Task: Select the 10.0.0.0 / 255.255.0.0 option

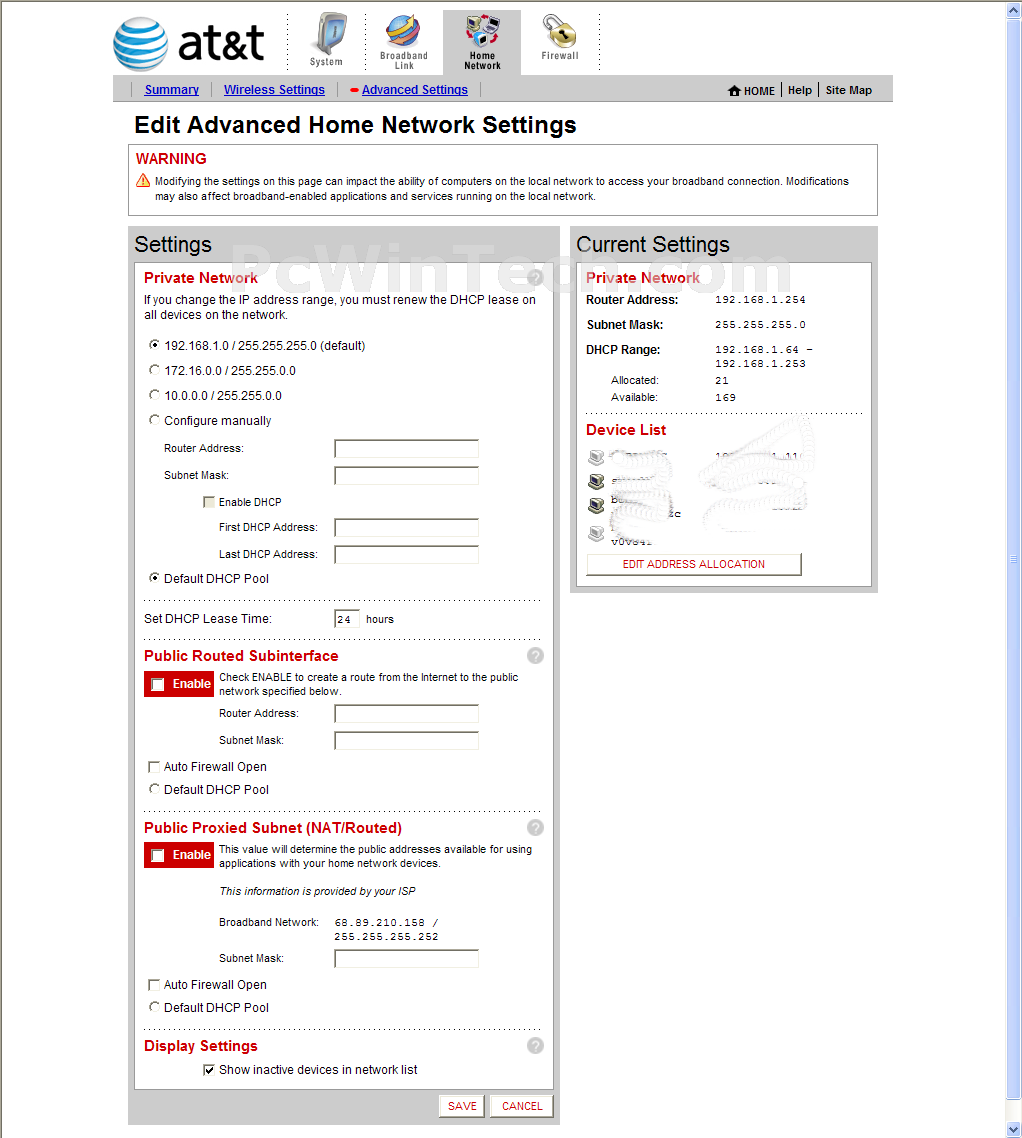Action: [x=154, y=395]
